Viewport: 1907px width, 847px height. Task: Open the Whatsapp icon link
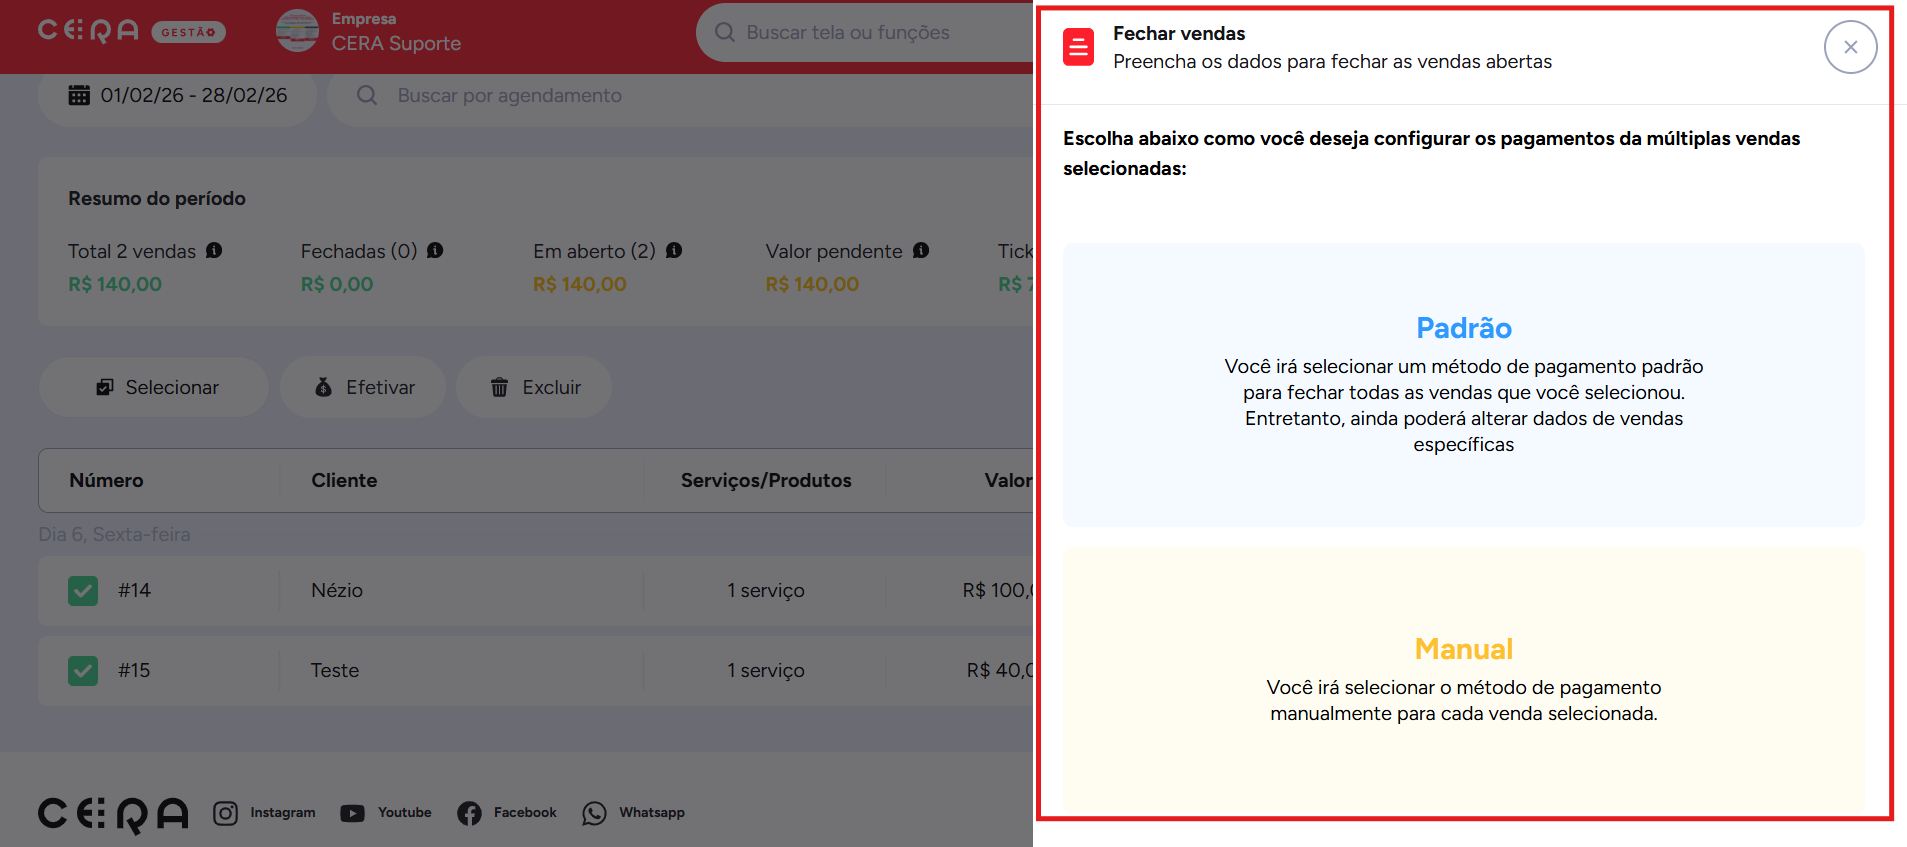594,813
